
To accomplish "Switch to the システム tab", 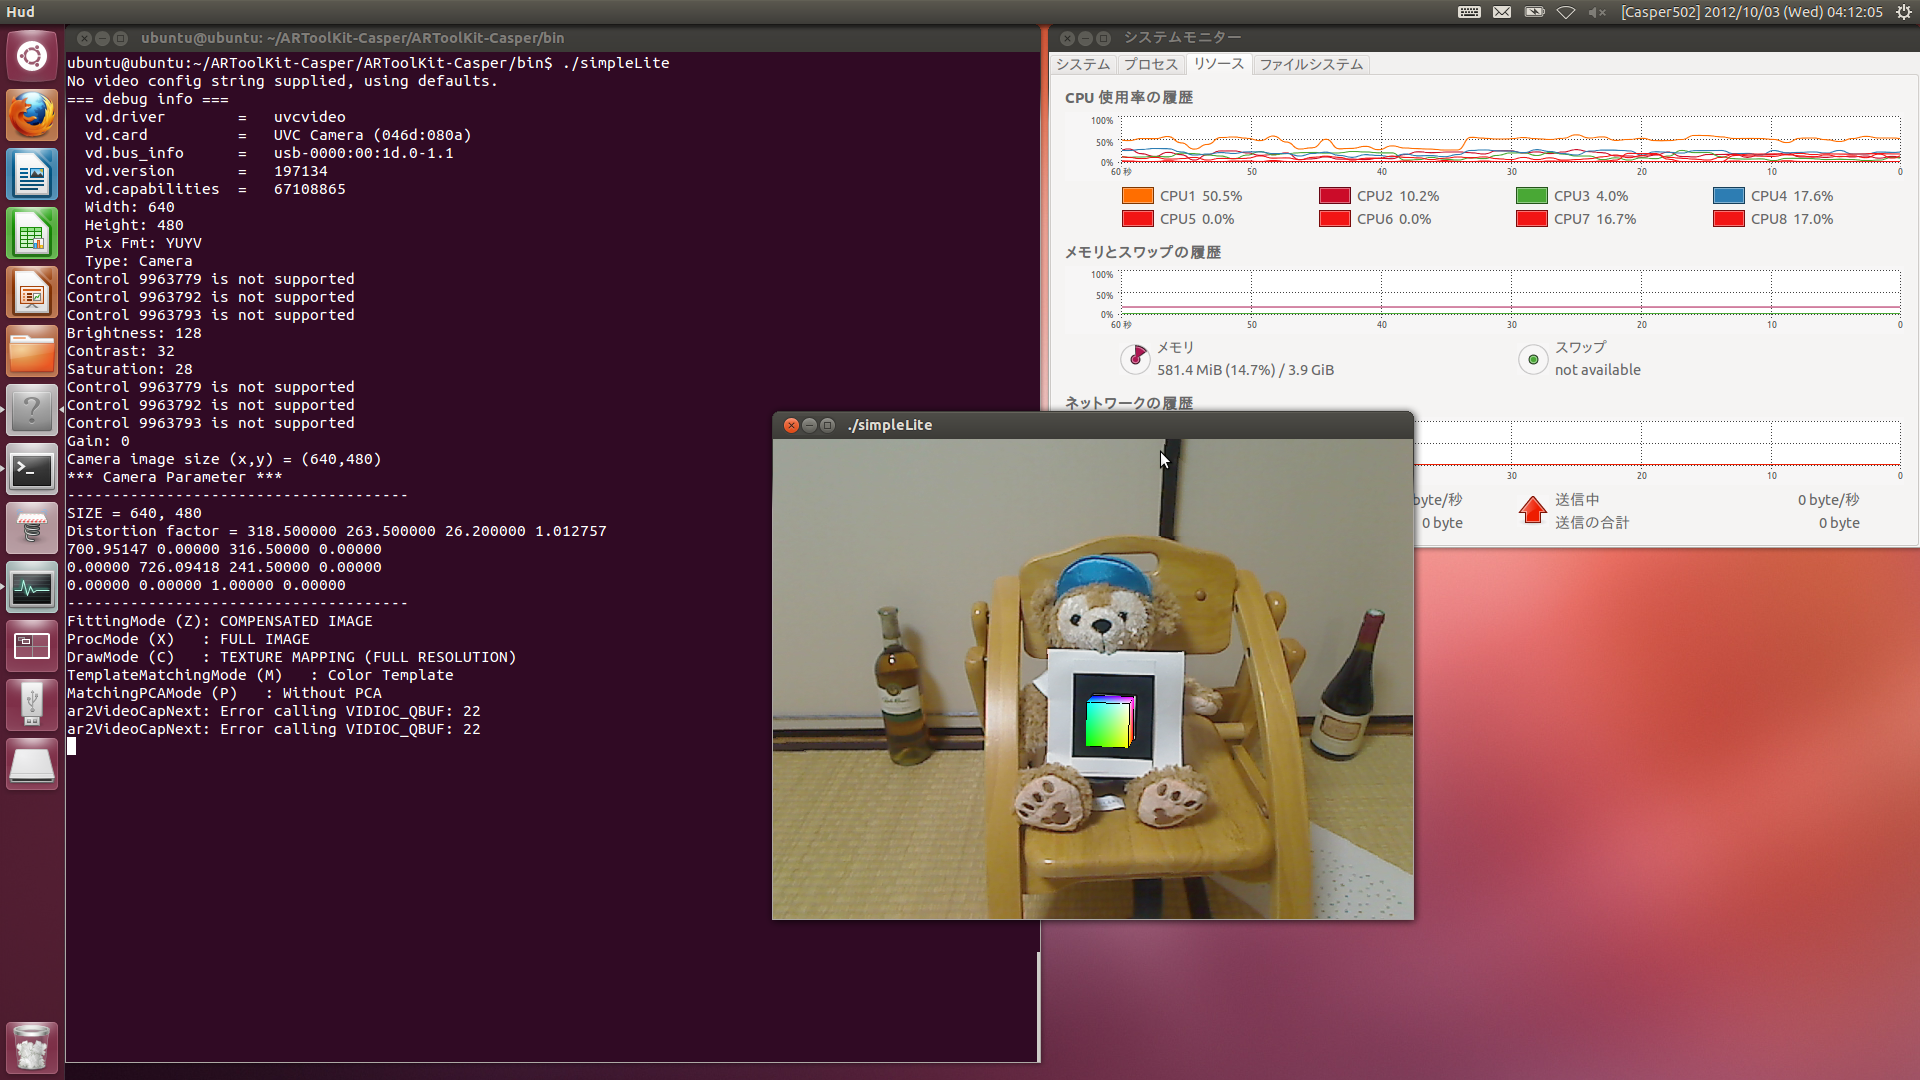I will (x=1082, y=64).
